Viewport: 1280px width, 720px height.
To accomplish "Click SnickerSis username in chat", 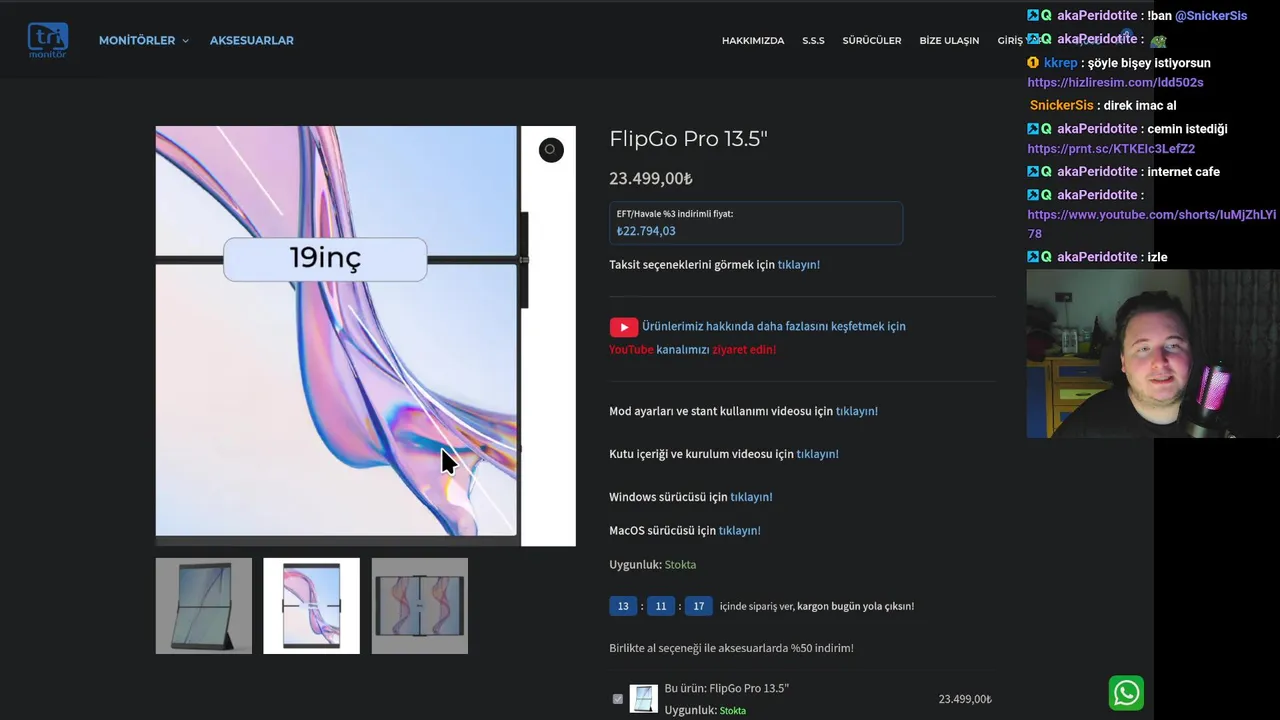I will click(x=1062, y=106).
